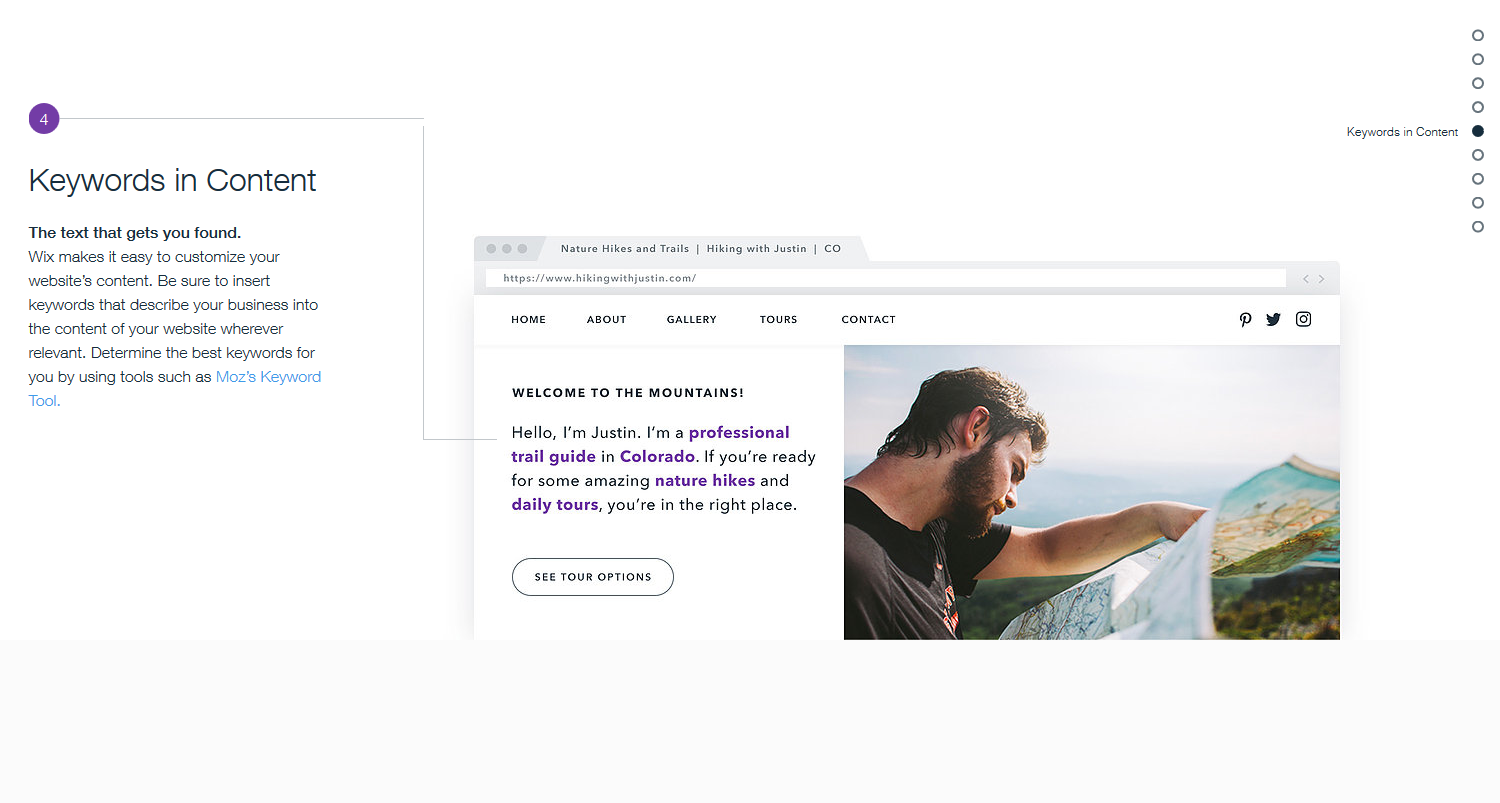Open the Pinterest icon in mock site header
This screenshot has height=803, width=1500.
pyautogui.click(x=1245, y=320)
